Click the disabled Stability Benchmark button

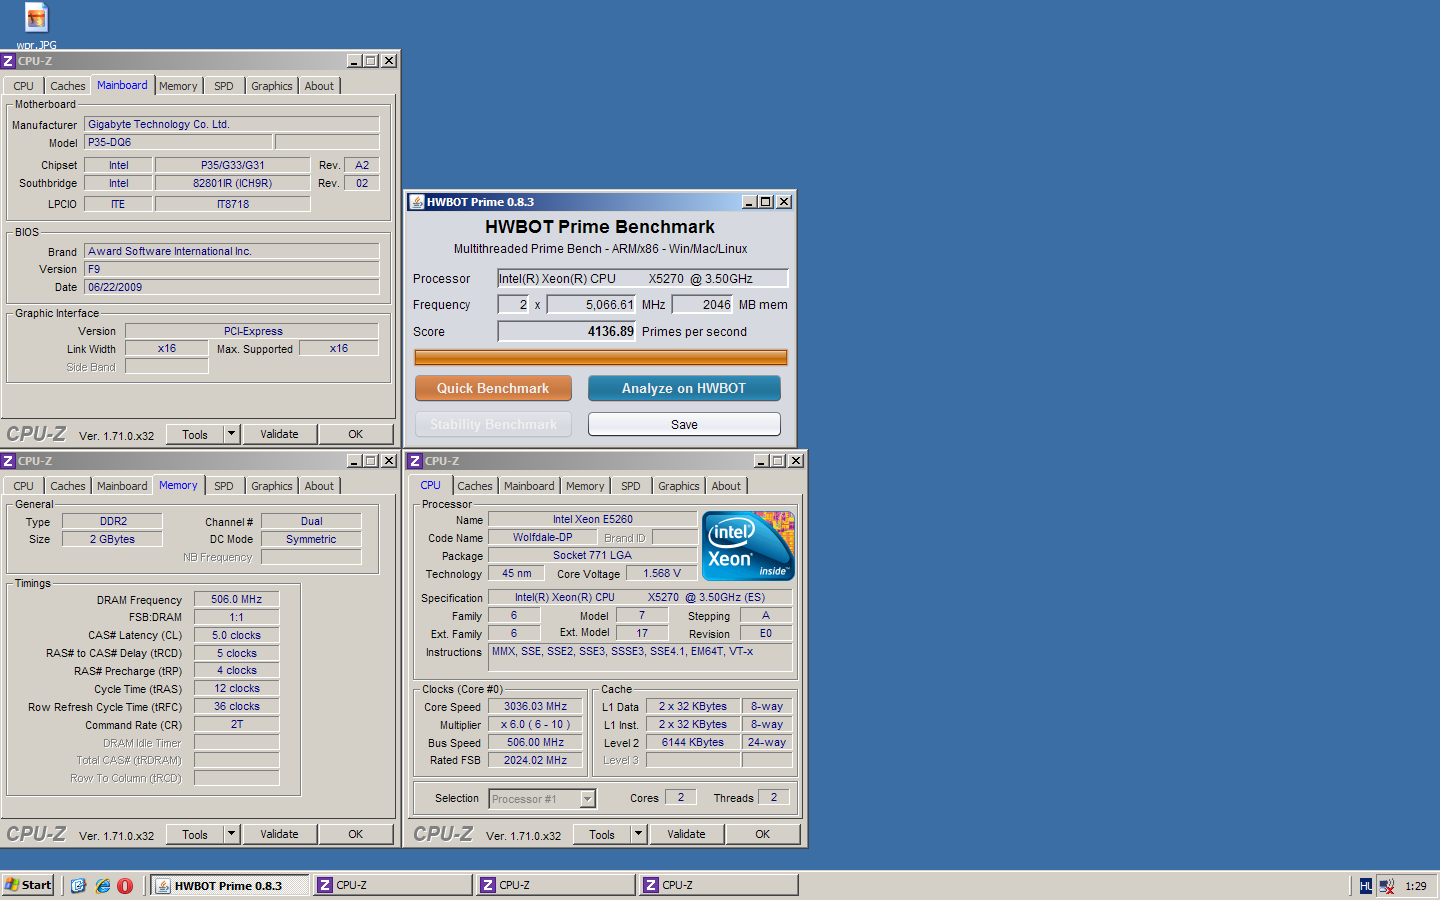point(493,424)
